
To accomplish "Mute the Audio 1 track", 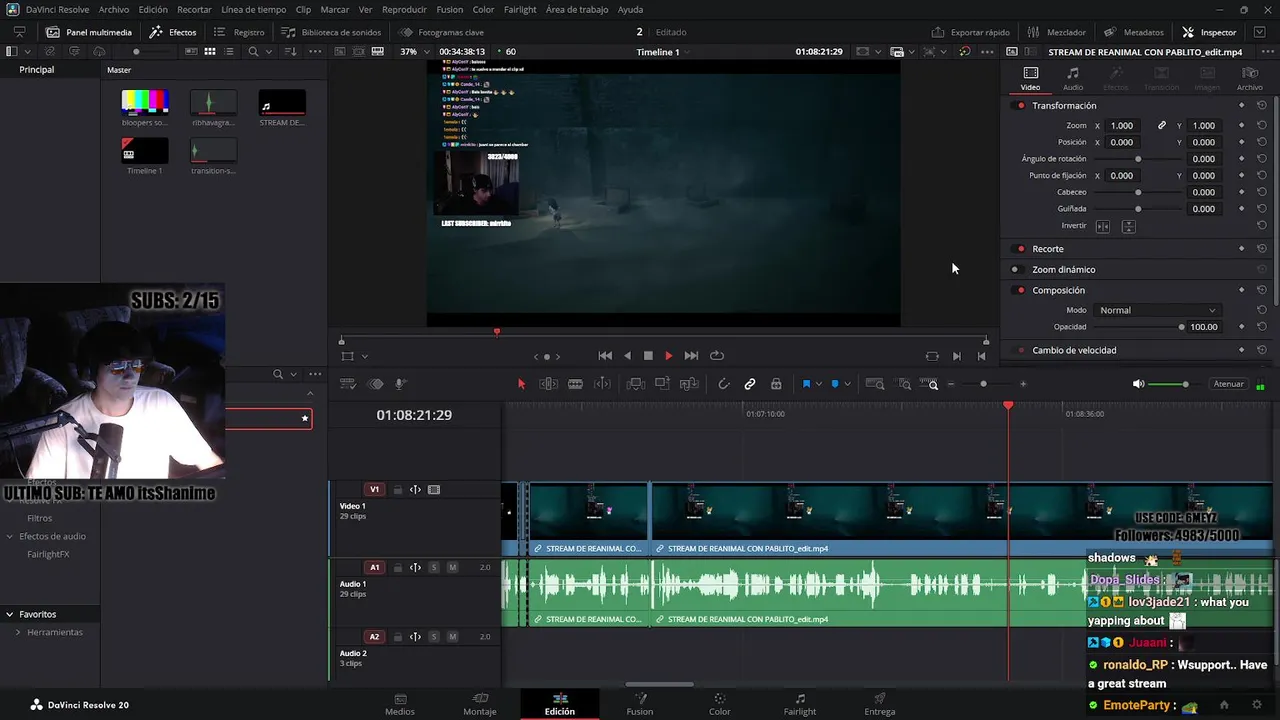I will coord(452,568).
